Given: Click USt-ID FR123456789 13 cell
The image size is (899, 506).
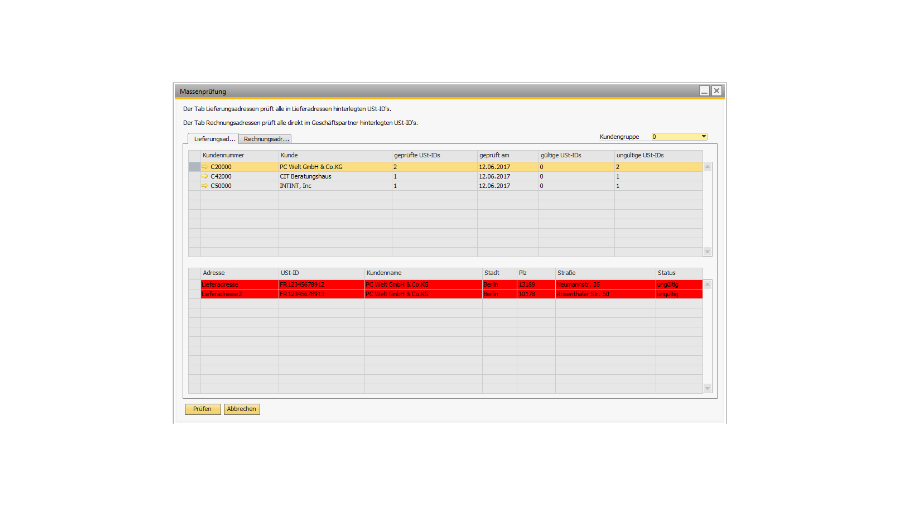Looking at the screenshot, I should click(321, 294).
